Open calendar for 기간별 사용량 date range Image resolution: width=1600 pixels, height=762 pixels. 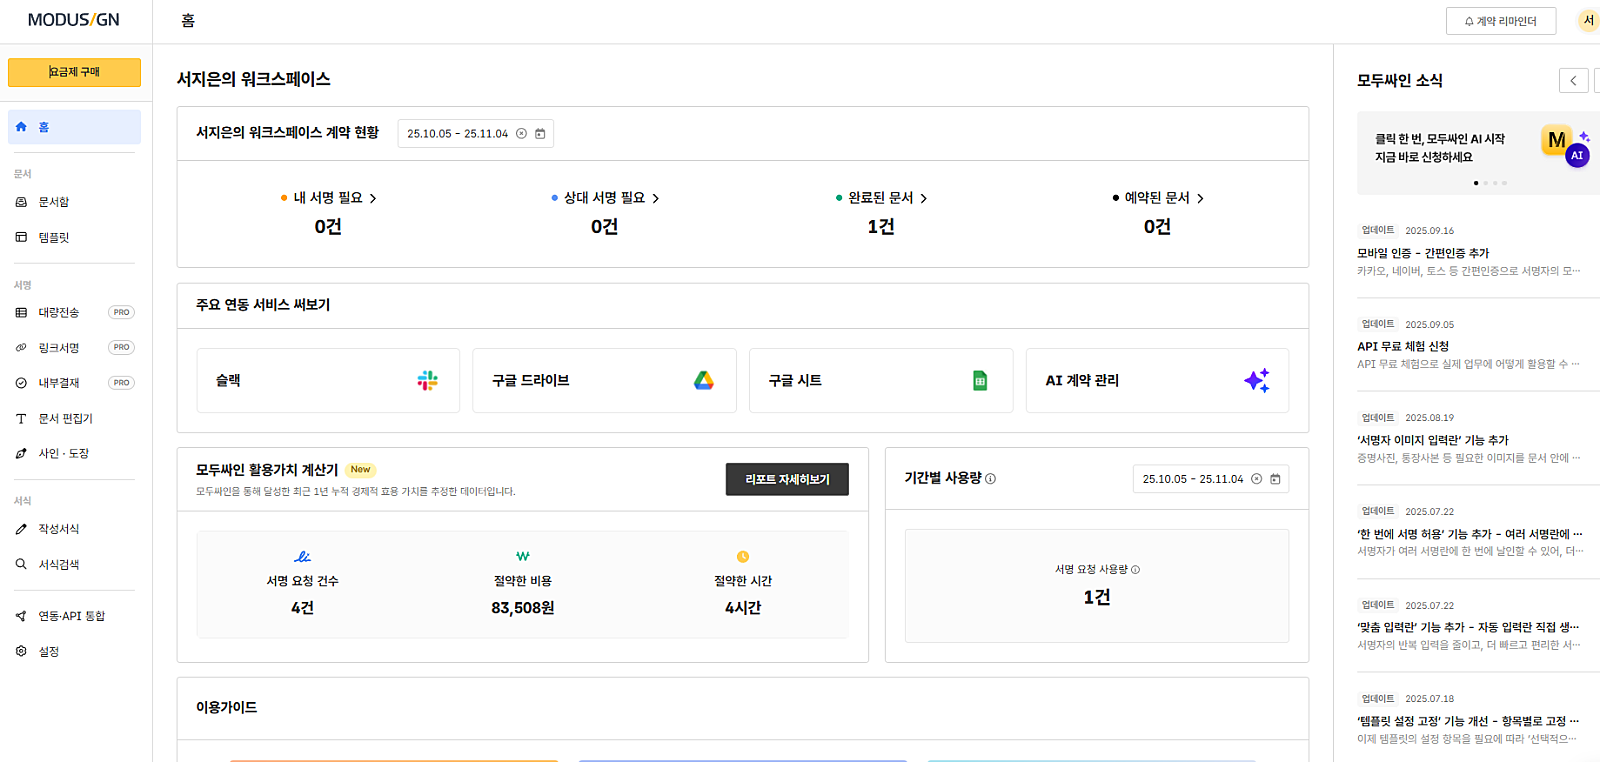(1275, 479)
